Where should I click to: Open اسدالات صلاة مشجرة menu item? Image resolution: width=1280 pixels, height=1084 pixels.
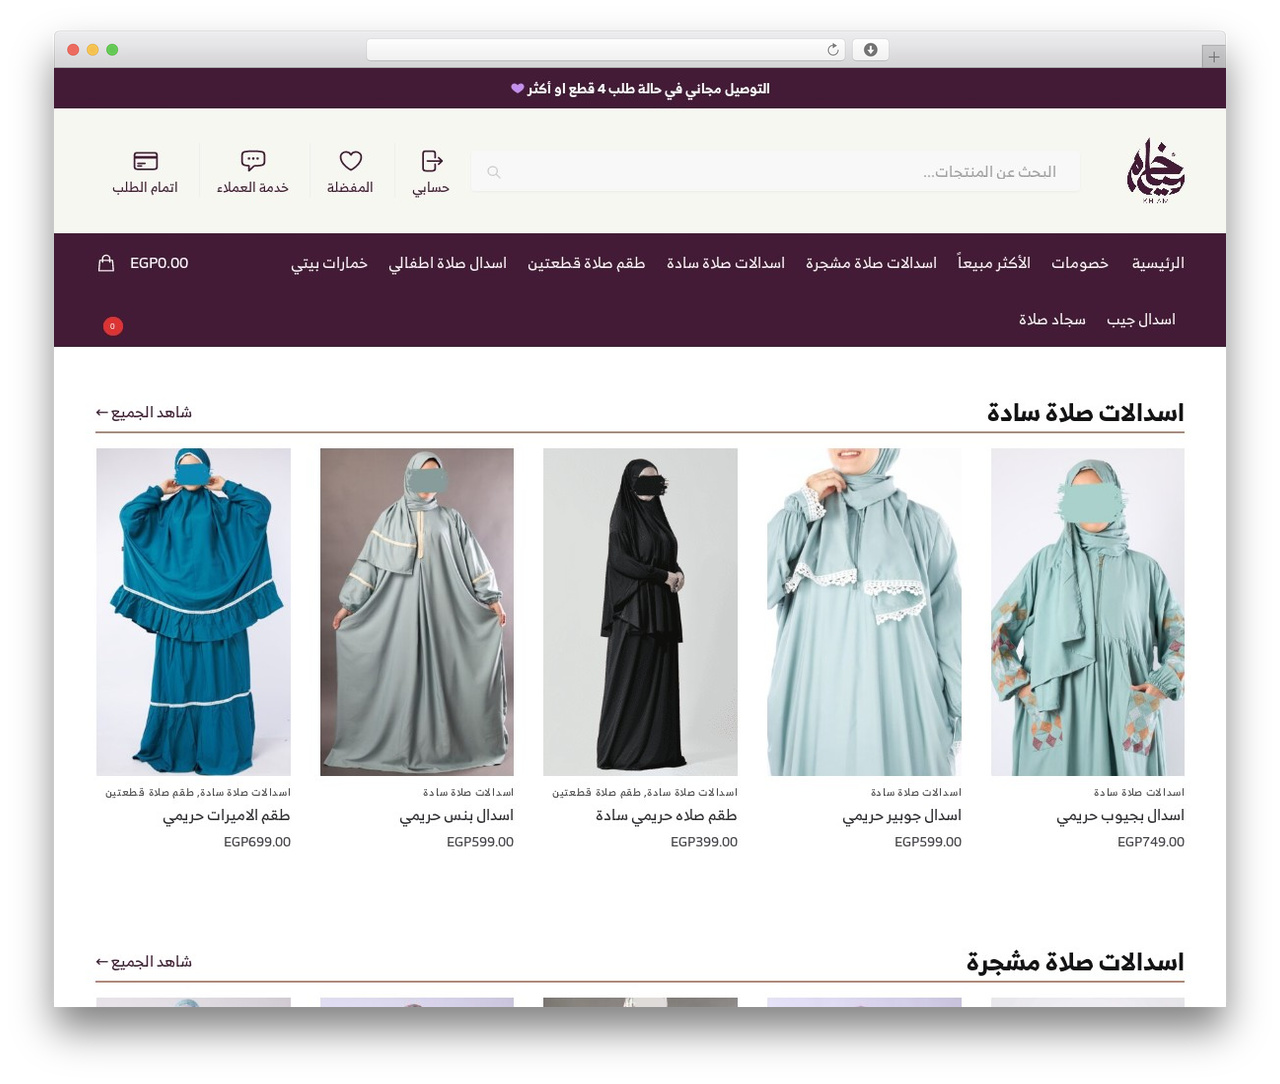pos(871,263)
